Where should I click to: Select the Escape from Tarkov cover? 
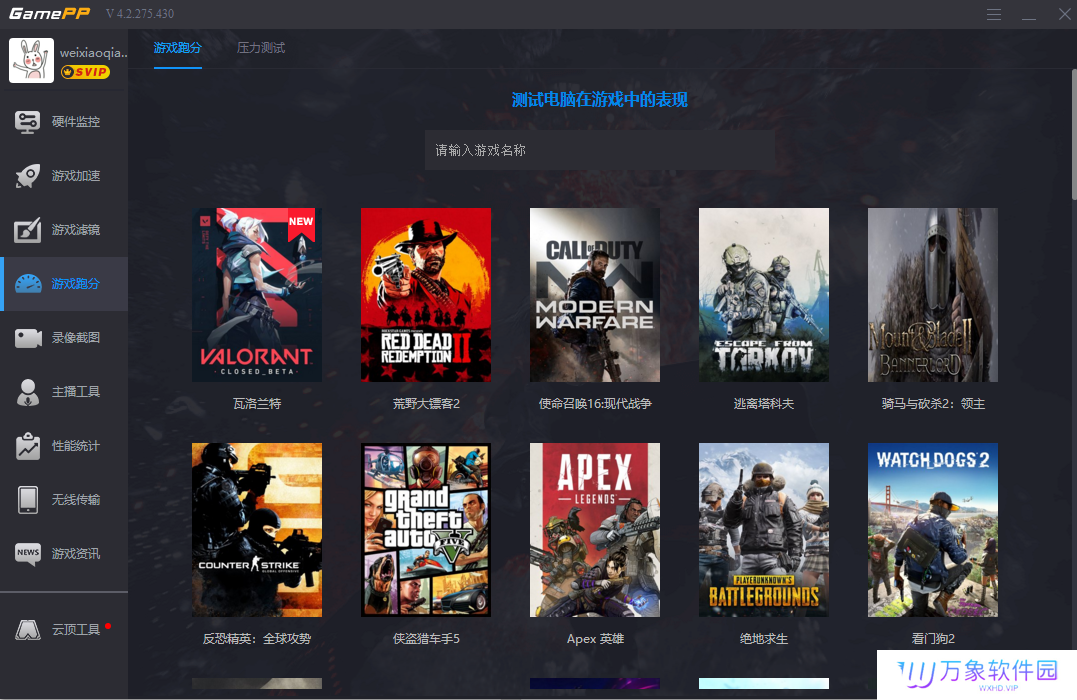point(764,295)
